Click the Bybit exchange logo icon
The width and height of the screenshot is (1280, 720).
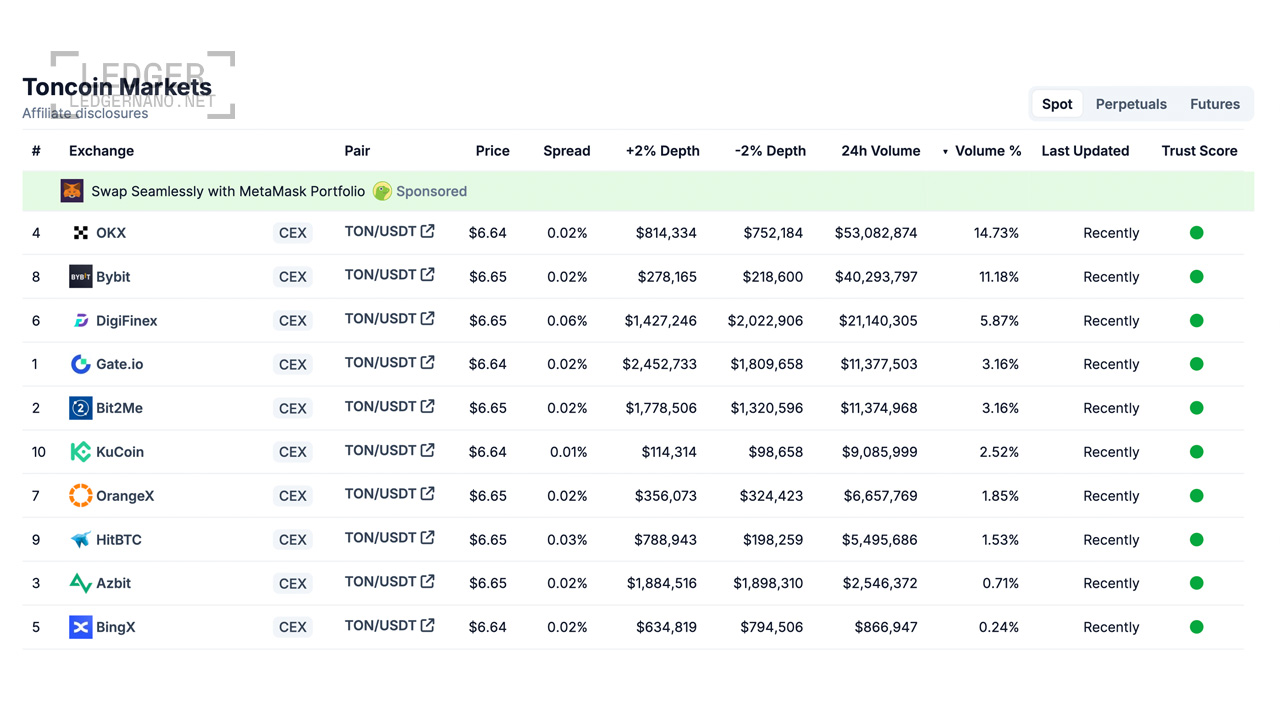(81, 277)
